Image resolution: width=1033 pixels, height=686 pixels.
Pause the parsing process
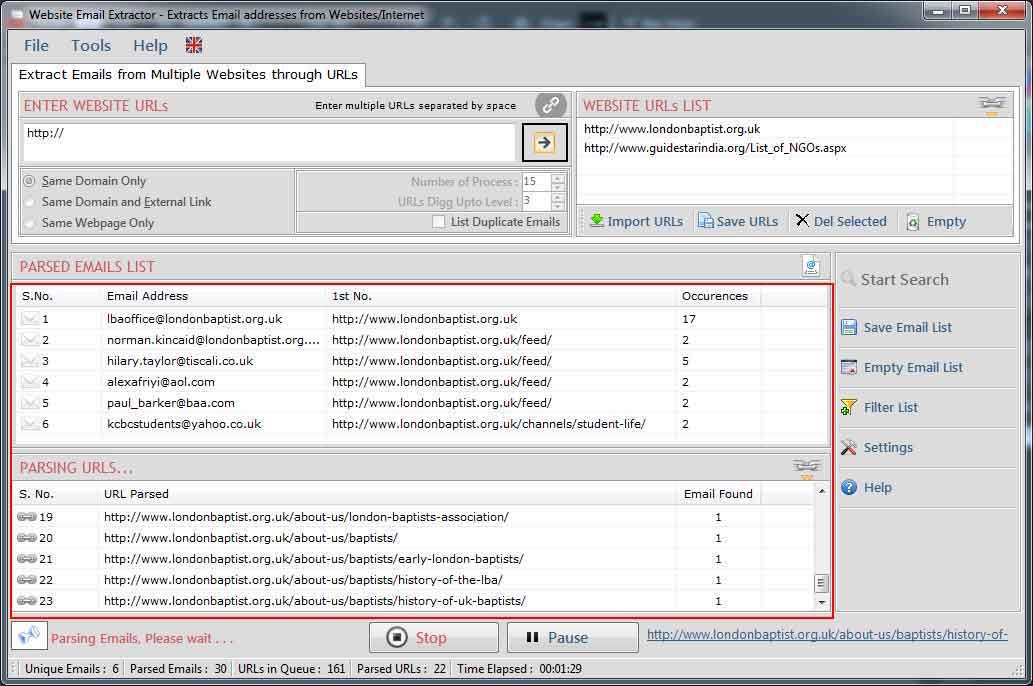click(572, 637)
